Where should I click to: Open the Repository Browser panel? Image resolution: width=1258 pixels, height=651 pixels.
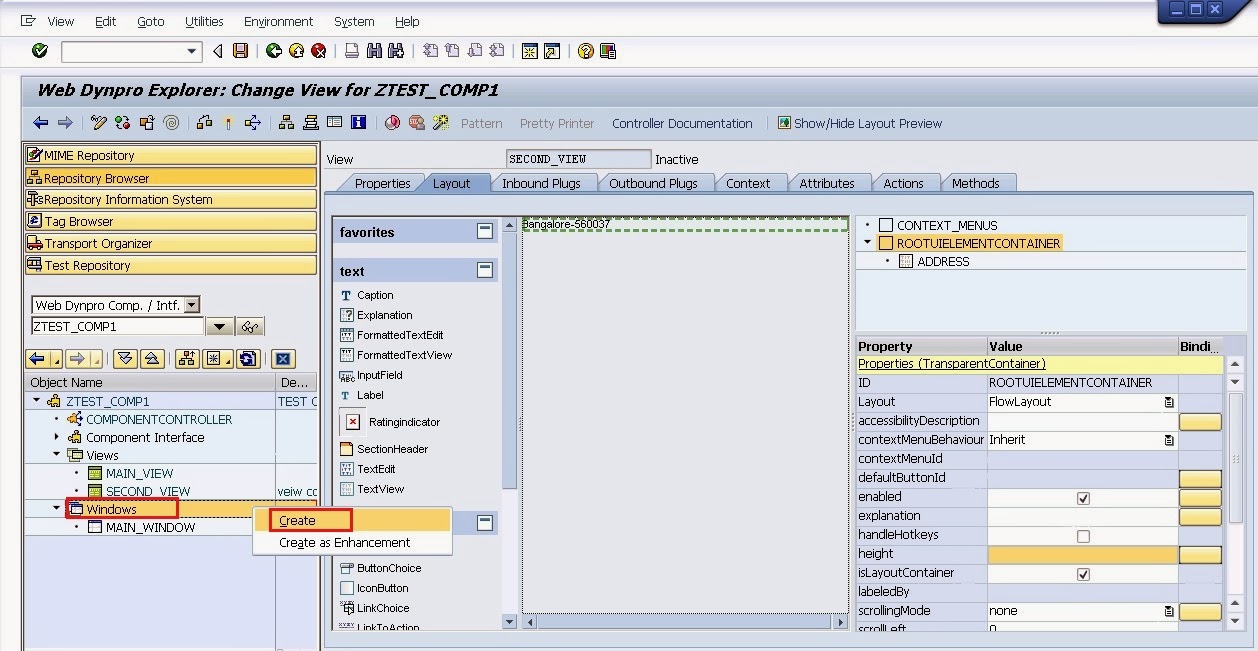(x=170, y=178)
